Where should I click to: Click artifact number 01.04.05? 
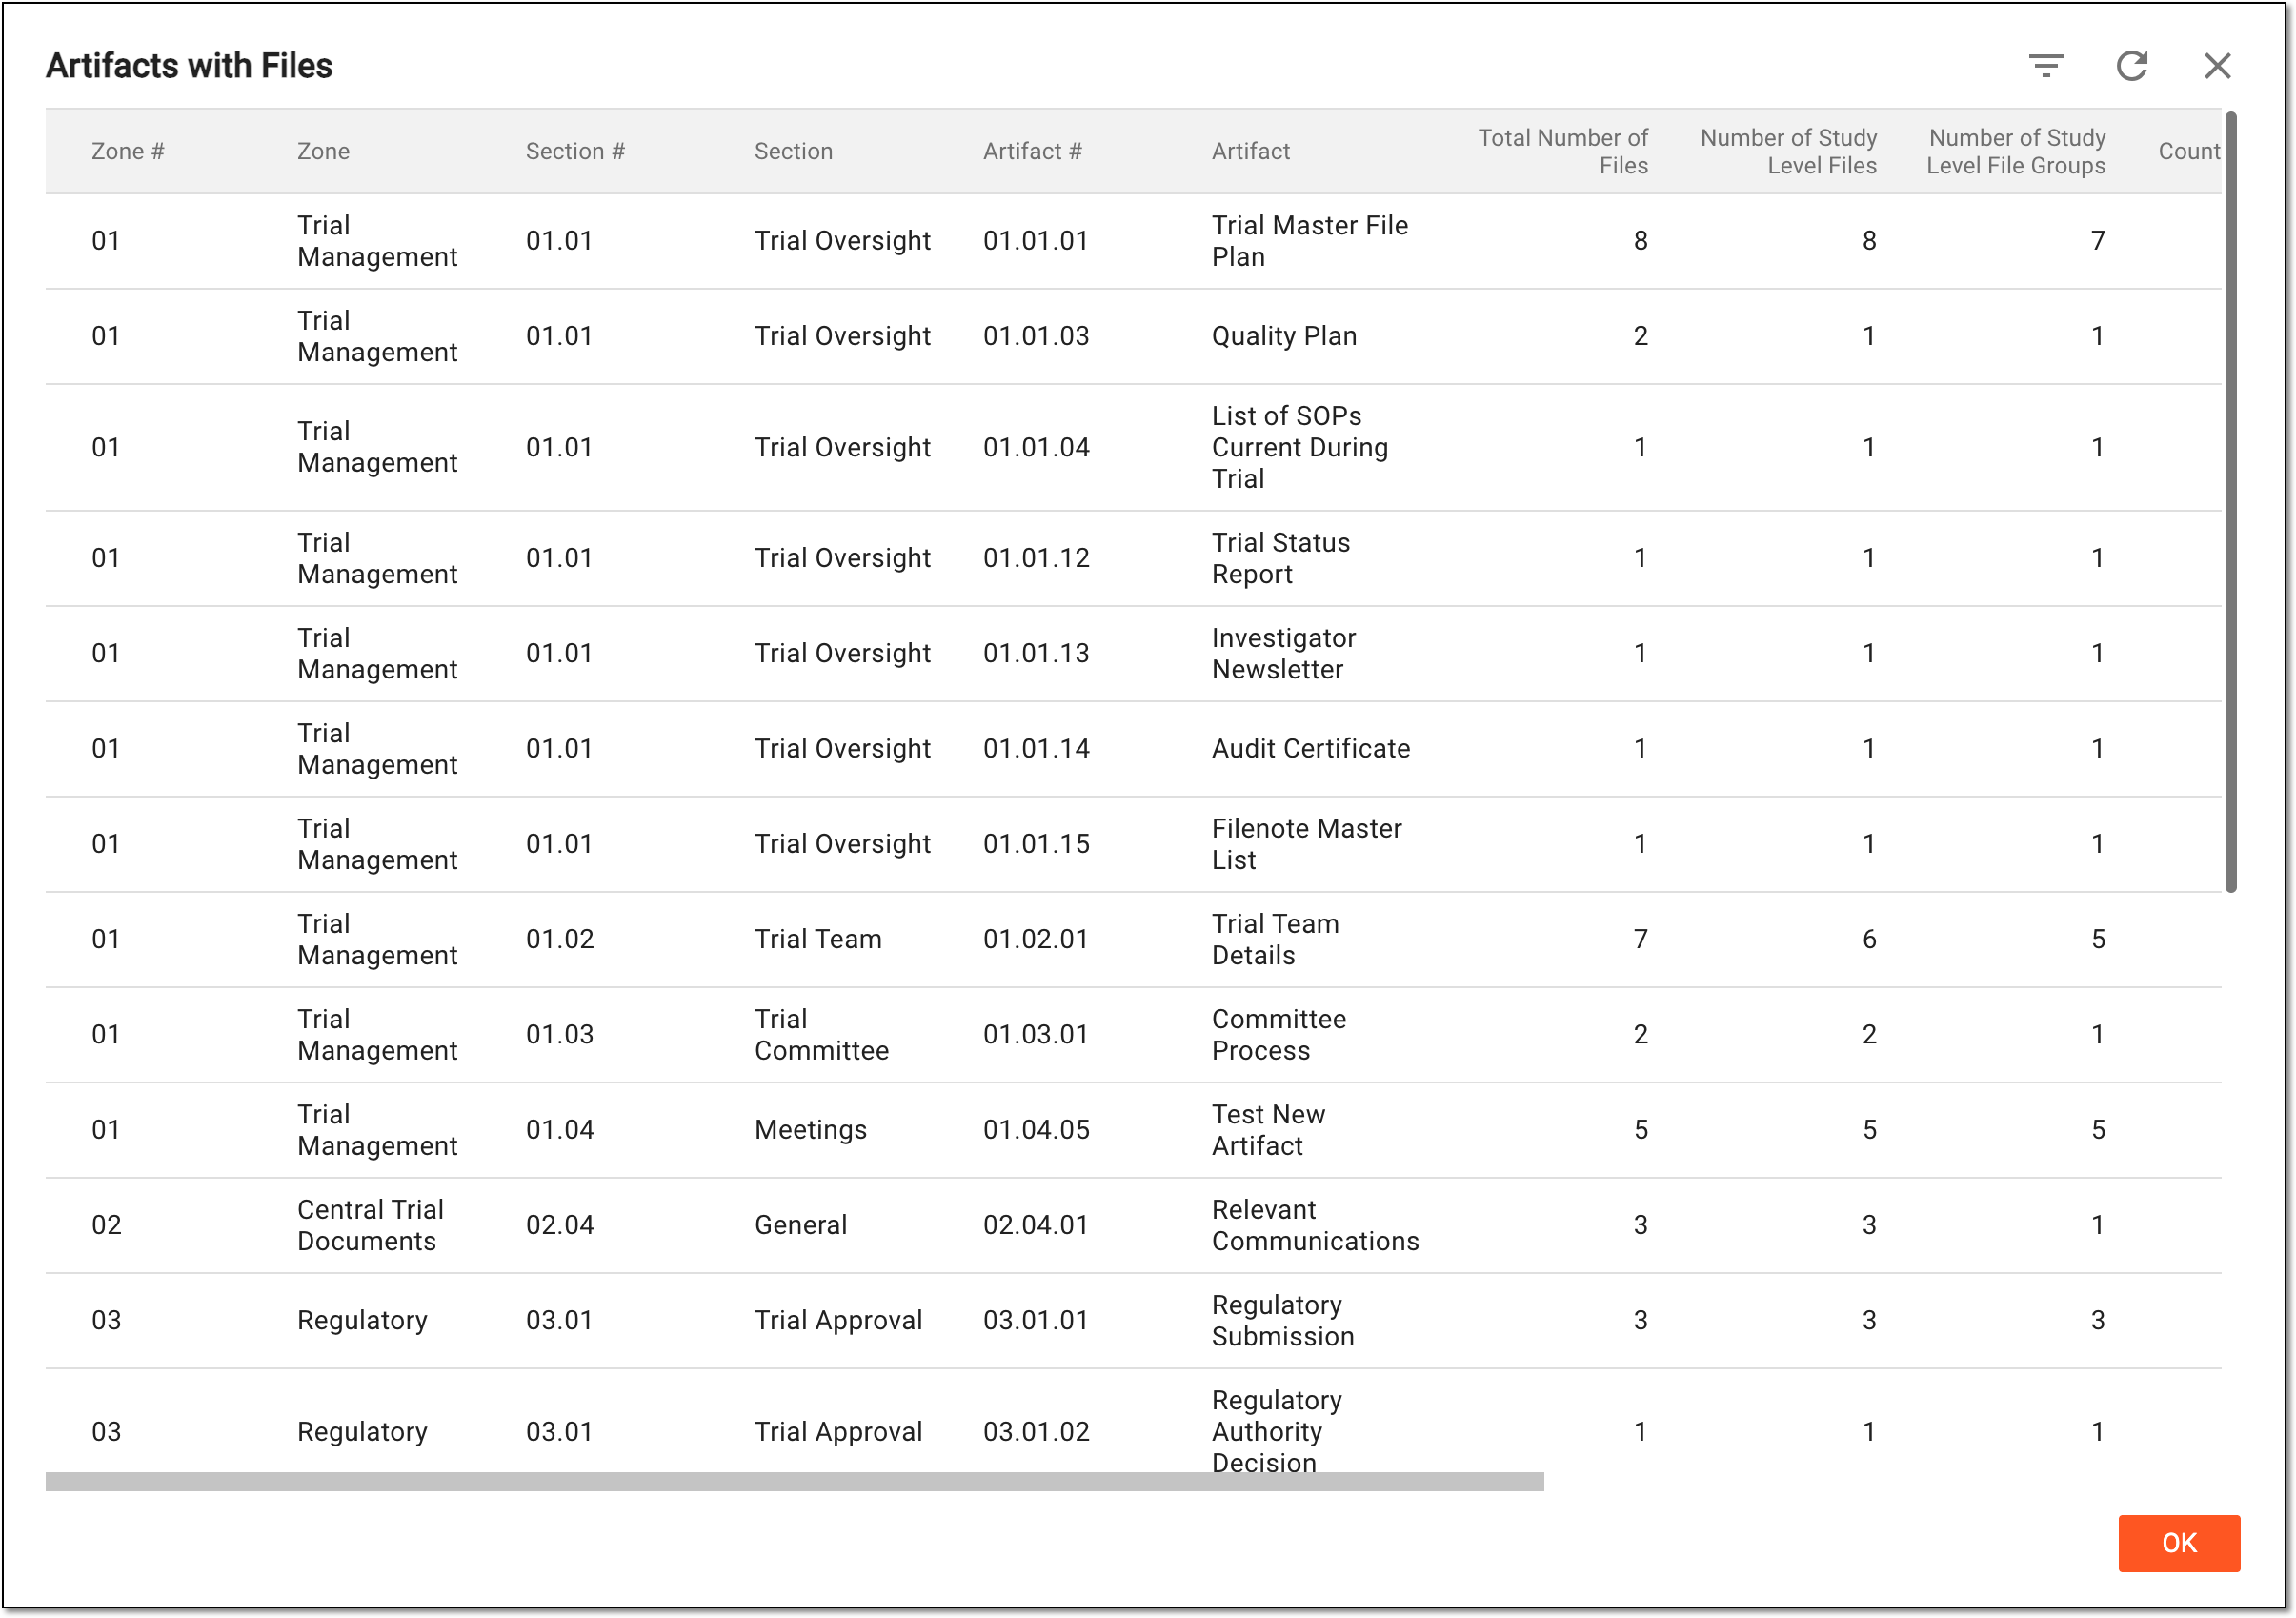1036,1130
